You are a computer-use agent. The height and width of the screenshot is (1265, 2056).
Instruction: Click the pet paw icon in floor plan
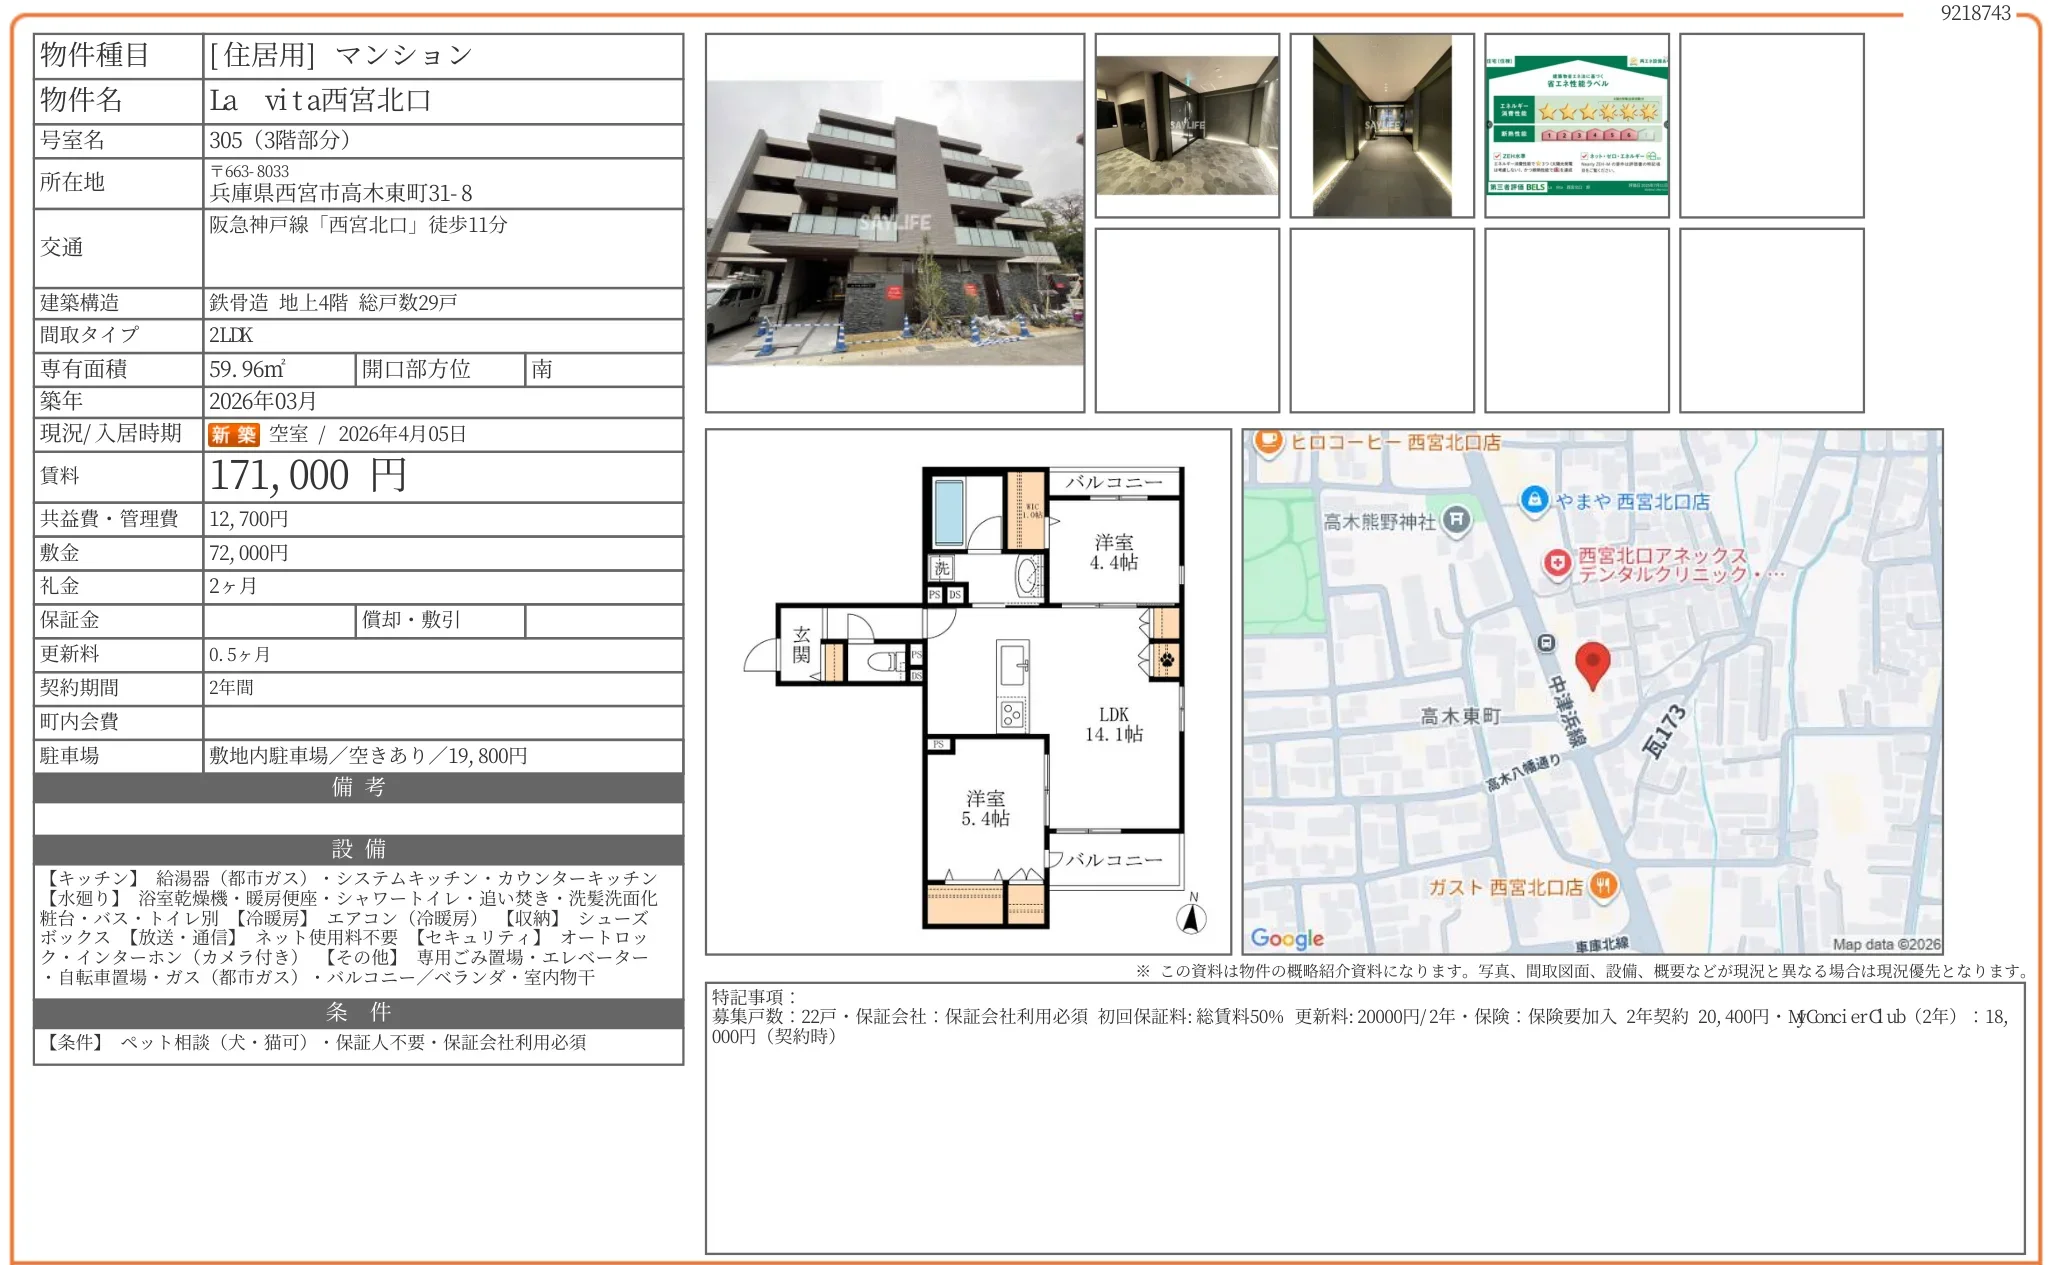(x=1166, y=659)
